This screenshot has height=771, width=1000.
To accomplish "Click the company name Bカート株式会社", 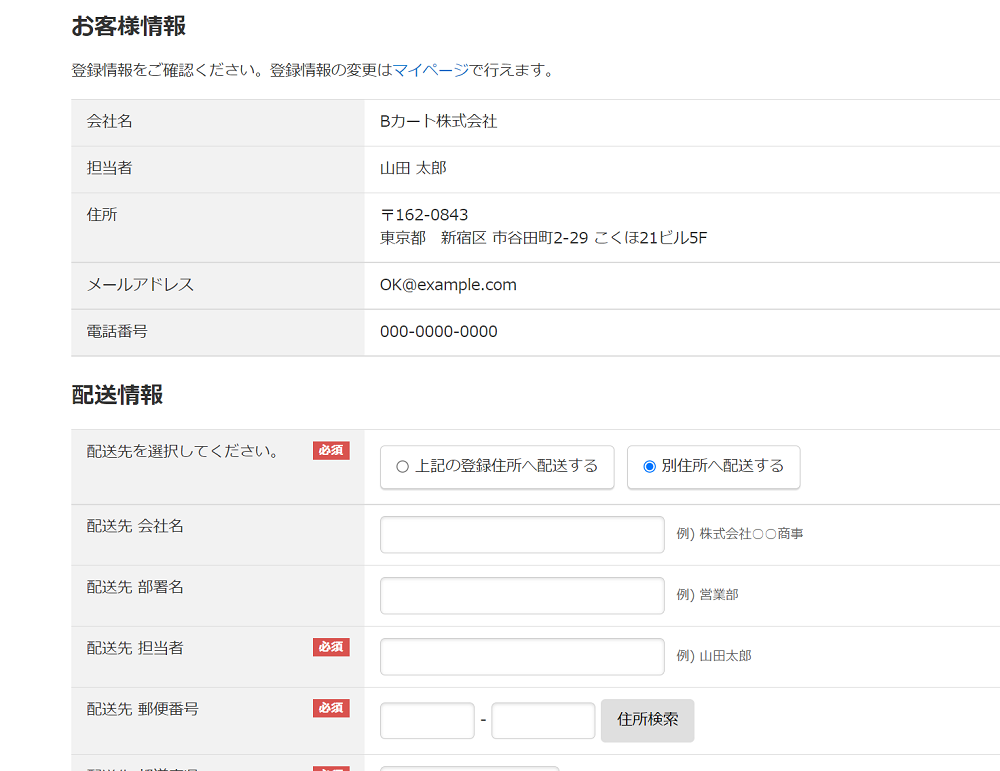I will coord(438,121).
